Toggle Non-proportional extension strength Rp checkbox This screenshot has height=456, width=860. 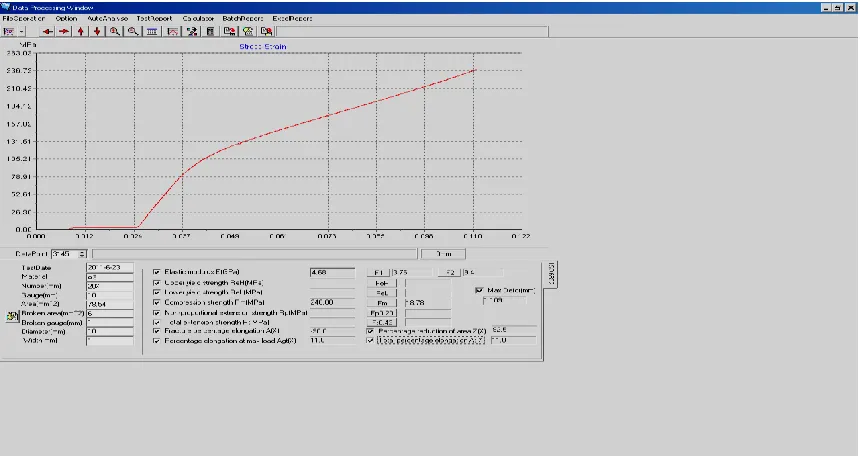click(x=157, y=313)
